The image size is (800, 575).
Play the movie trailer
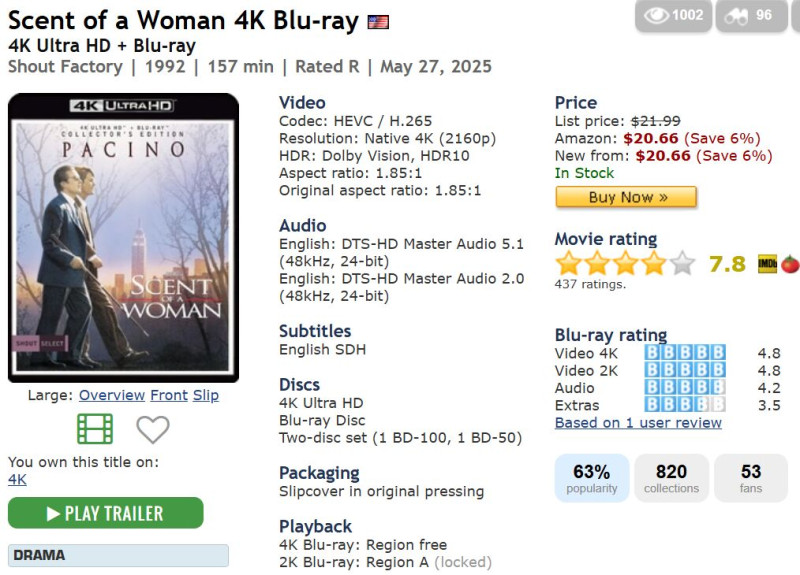pos(105,513)
